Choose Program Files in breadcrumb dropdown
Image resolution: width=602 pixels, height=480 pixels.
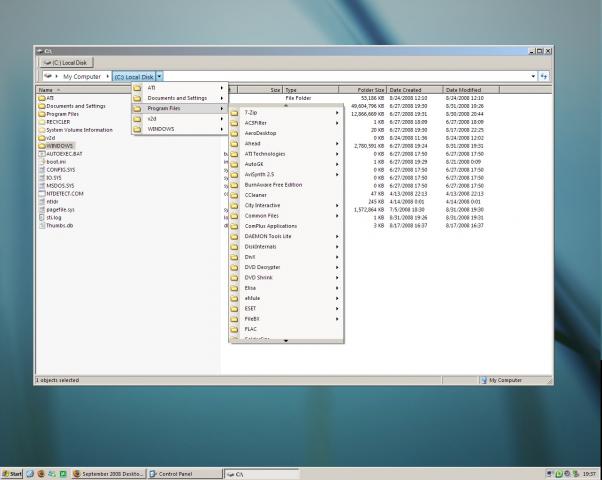(180, 109)
